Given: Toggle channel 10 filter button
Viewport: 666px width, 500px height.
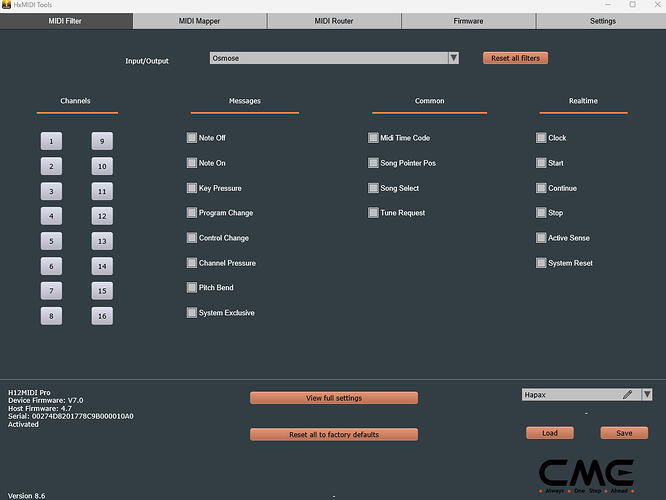Looking at the screenshot, I should pos(102,166).
